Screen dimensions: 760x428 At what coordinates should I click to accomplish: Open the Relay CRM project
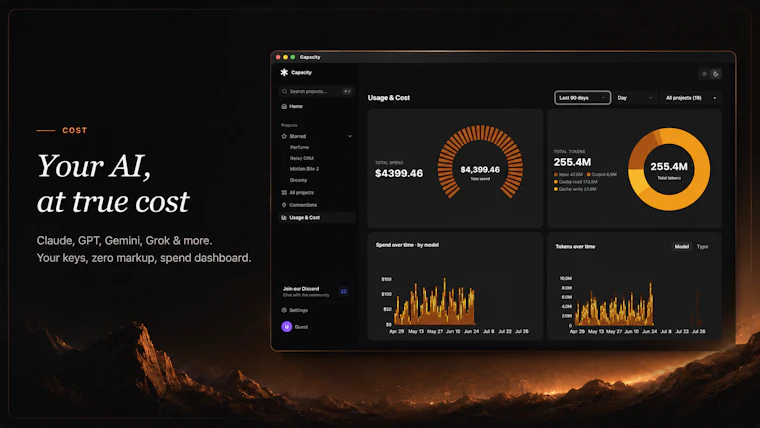pyautogui.click(x=301, y=158)
